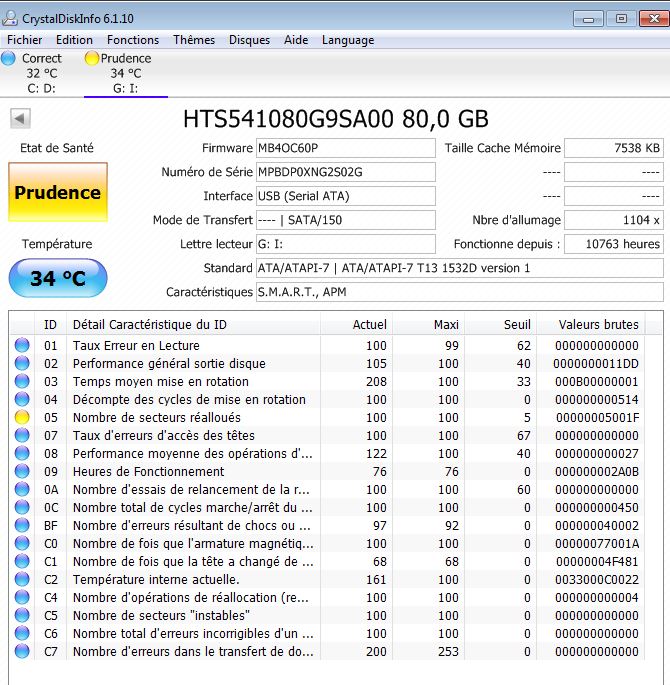Switch to the G: I: disk tab
Screen dimensions: 670x685
click(126, 88)
